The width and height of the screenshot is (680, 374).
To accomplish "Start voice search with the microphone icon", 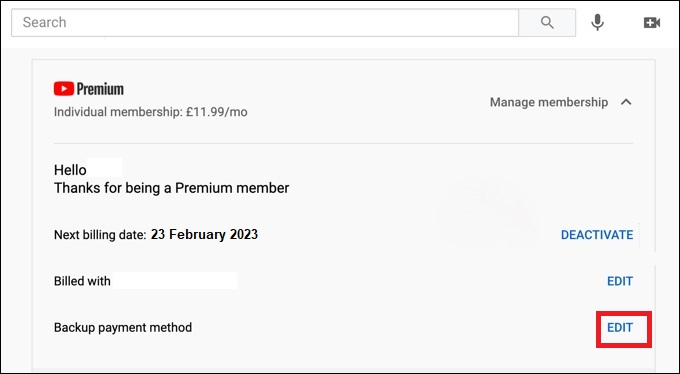I will pyautogui.click(x=598, y=22).
